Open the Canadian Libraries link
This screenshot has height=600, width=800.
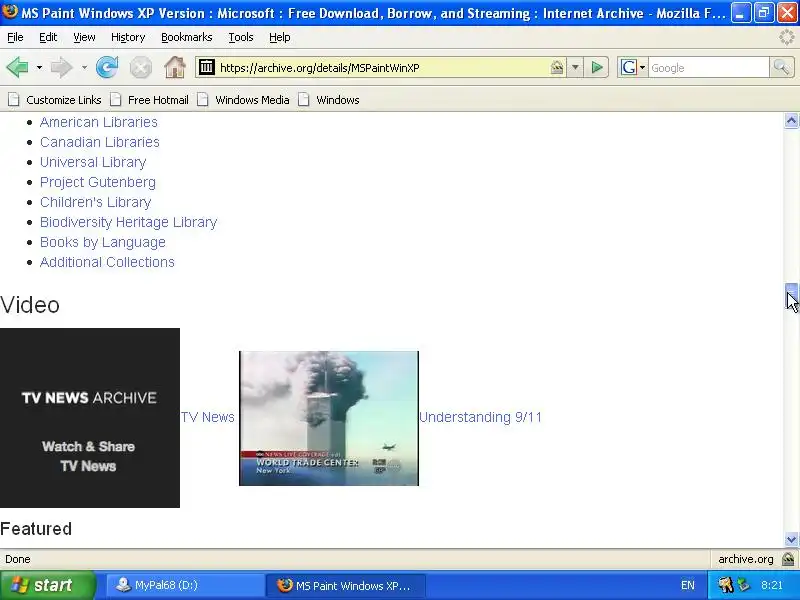pyautogui.click(x=99, y=142)
